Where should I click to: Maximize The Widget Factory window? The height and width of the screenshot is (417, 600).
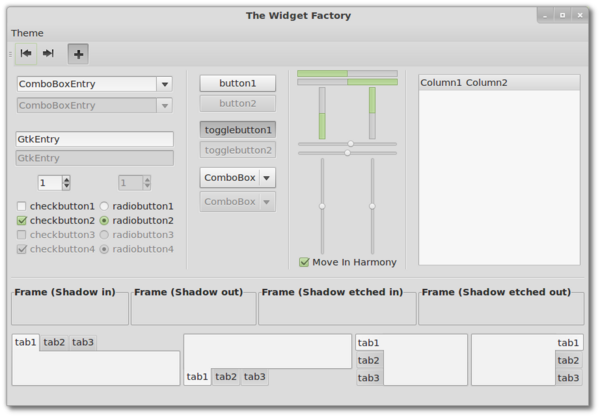coord(562,15)
